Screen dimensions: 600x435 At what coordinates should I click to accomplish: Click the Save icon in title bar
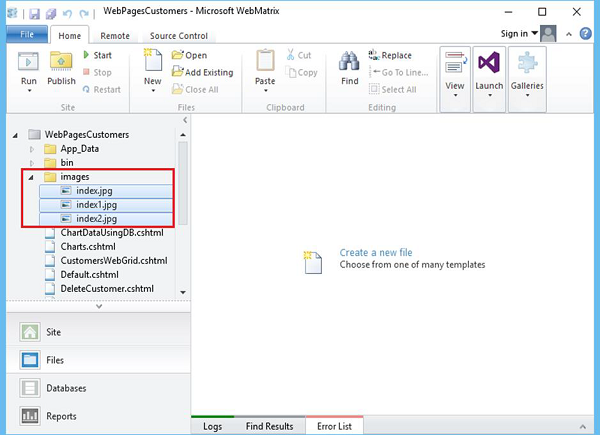pos(33,12)
